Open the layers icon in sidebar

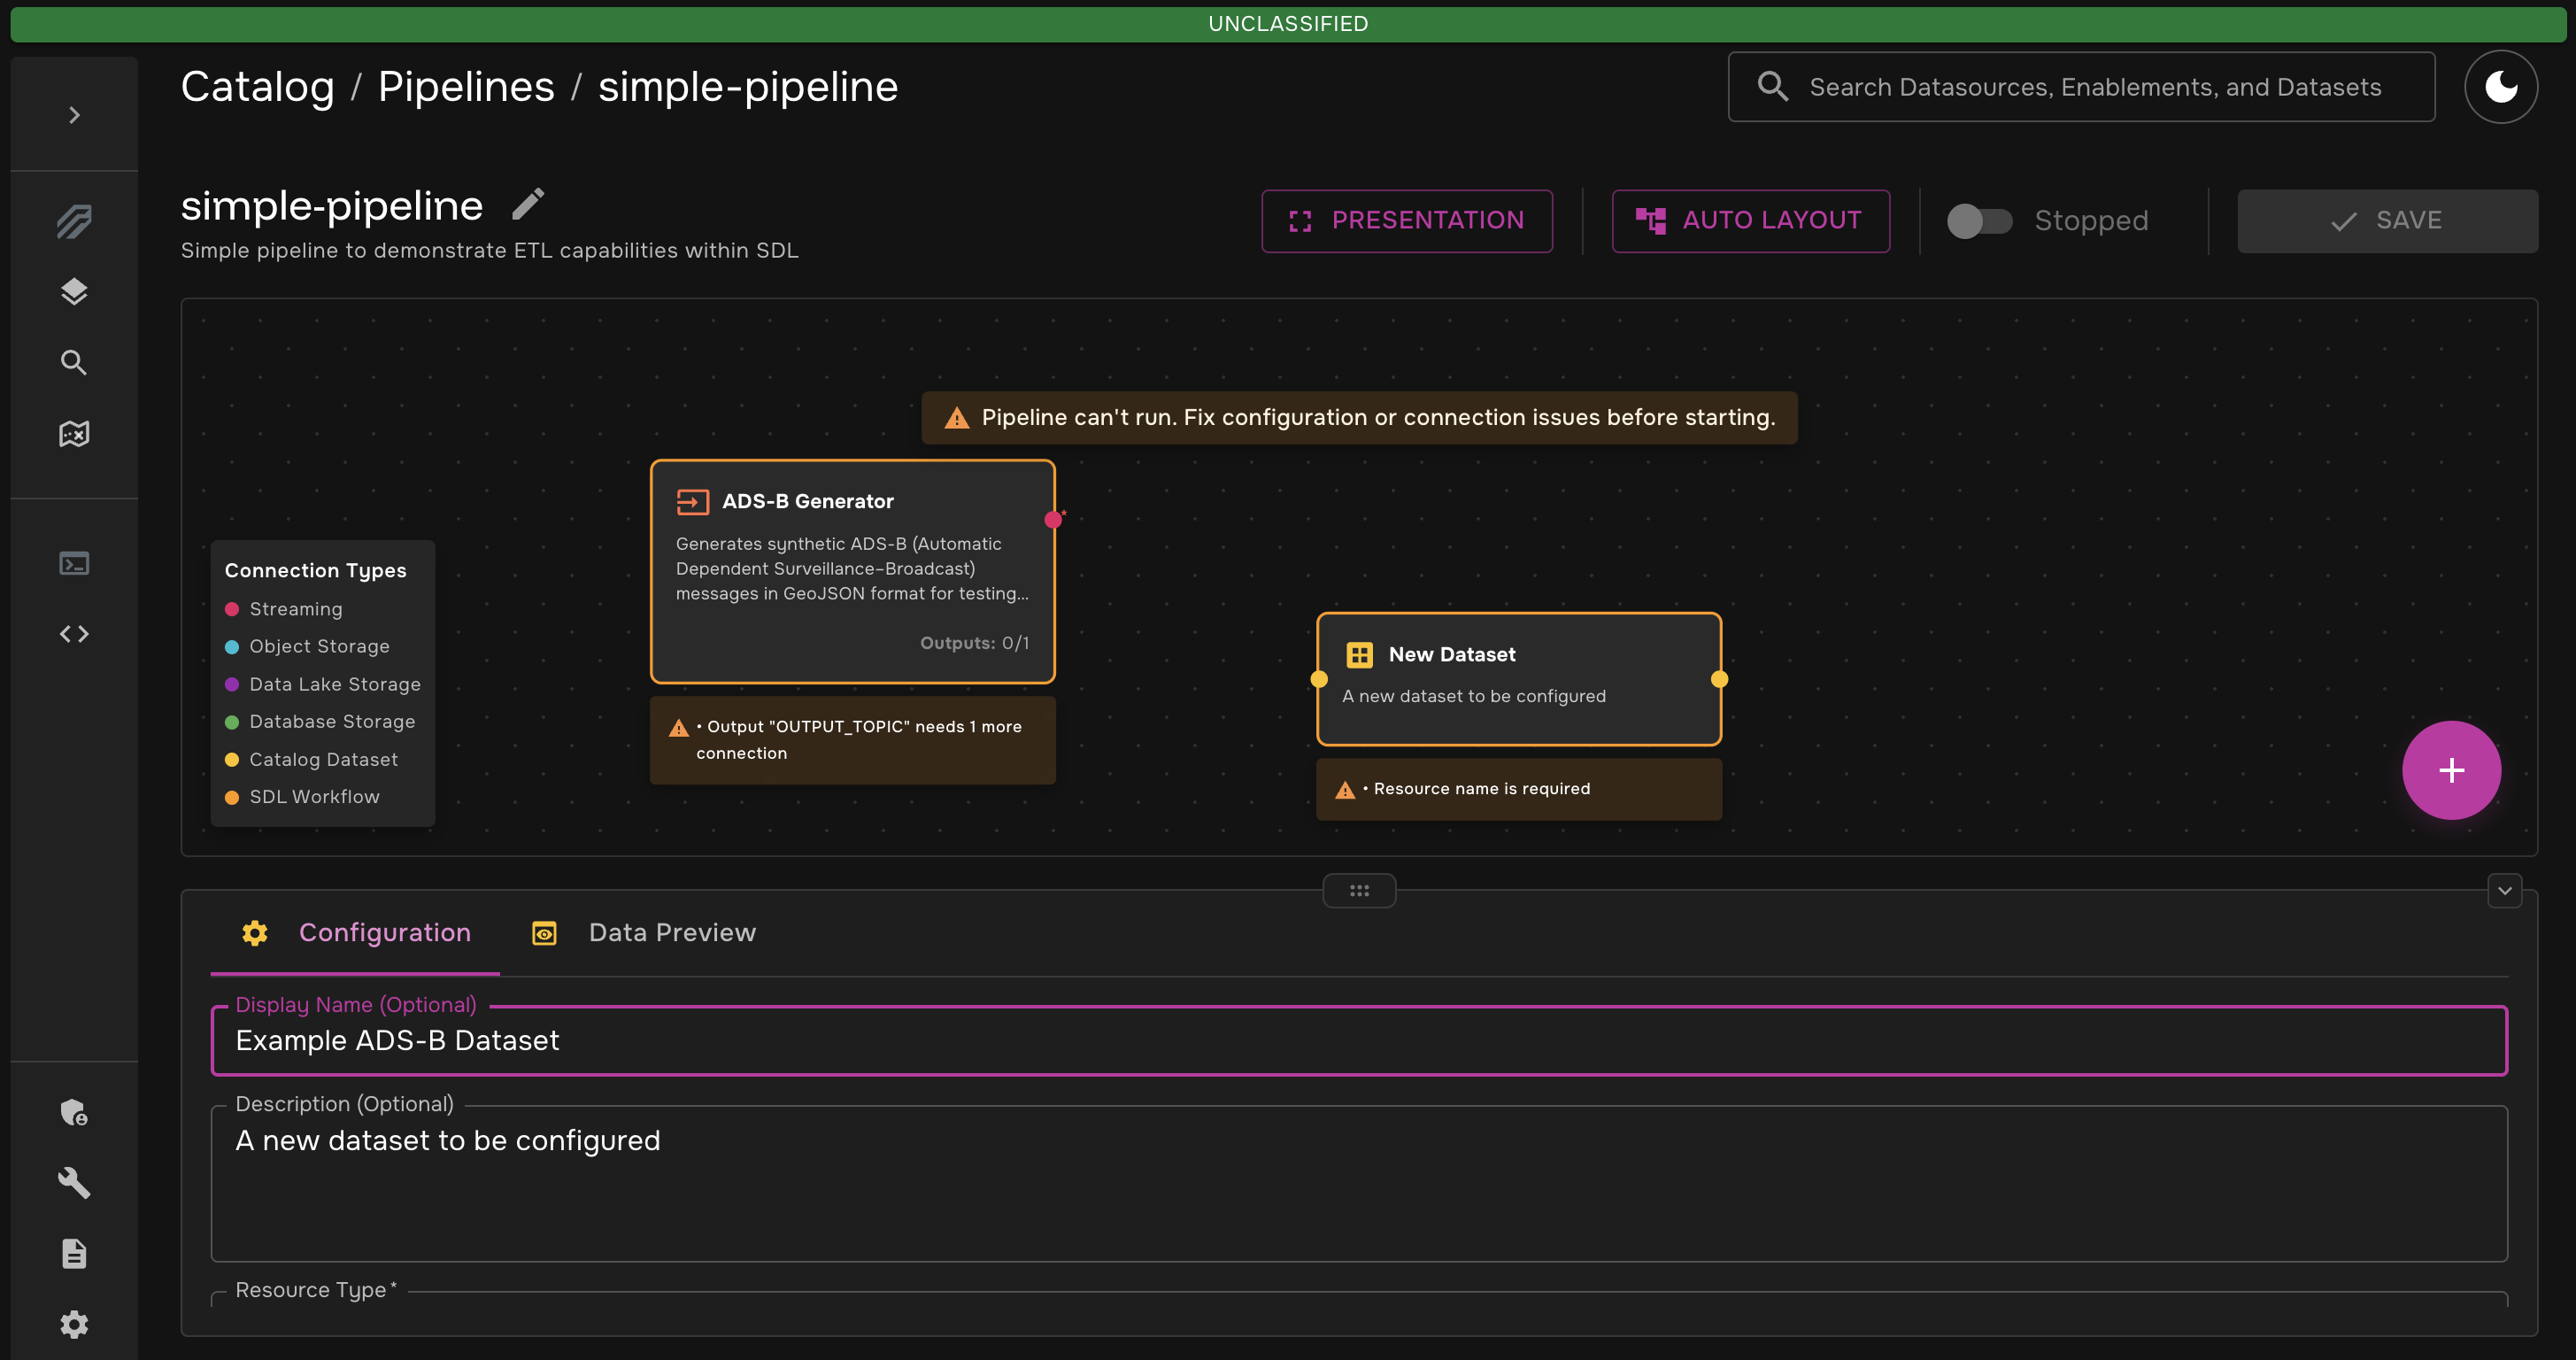click(x=74, y=292)
